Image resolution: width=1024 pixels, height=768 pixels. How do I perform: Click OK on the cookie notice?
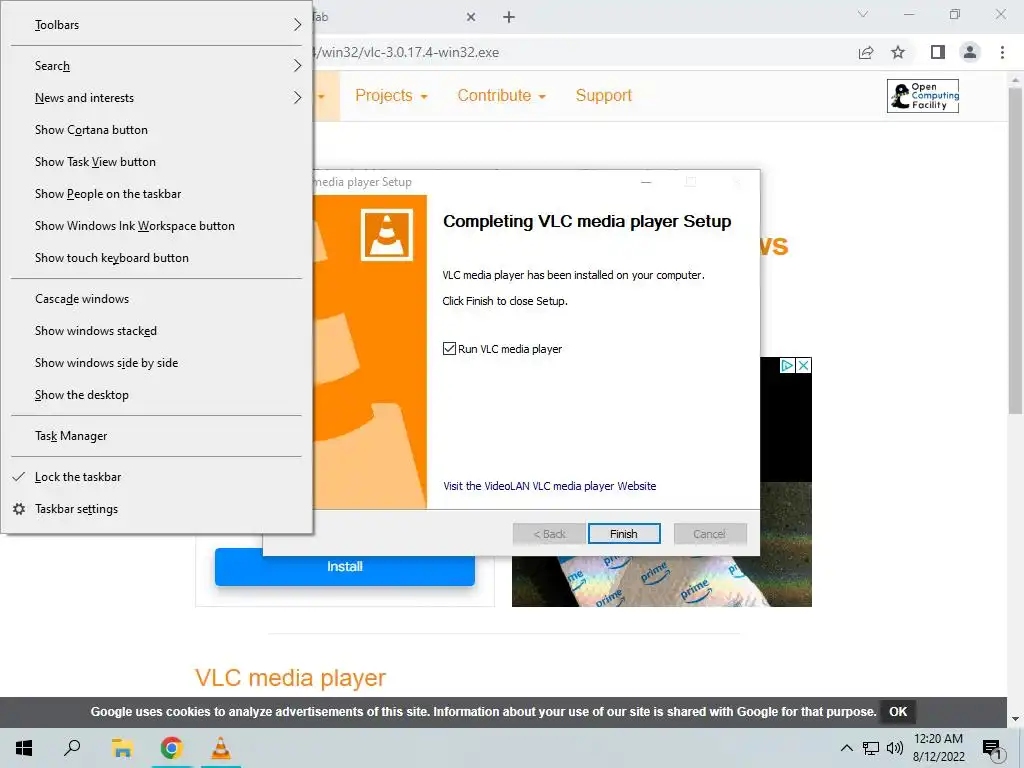click(898, 712)
